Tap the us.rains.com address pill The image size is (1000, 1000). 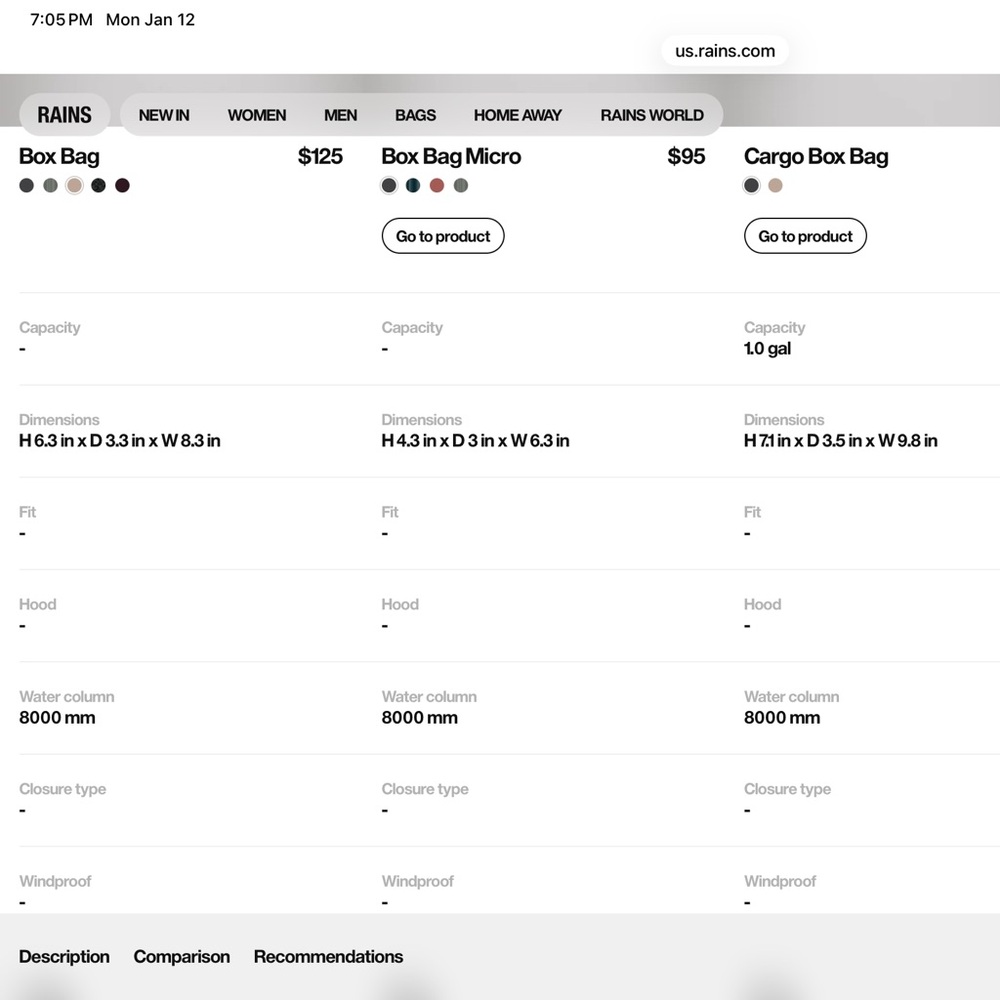click(x=725, y=51)
